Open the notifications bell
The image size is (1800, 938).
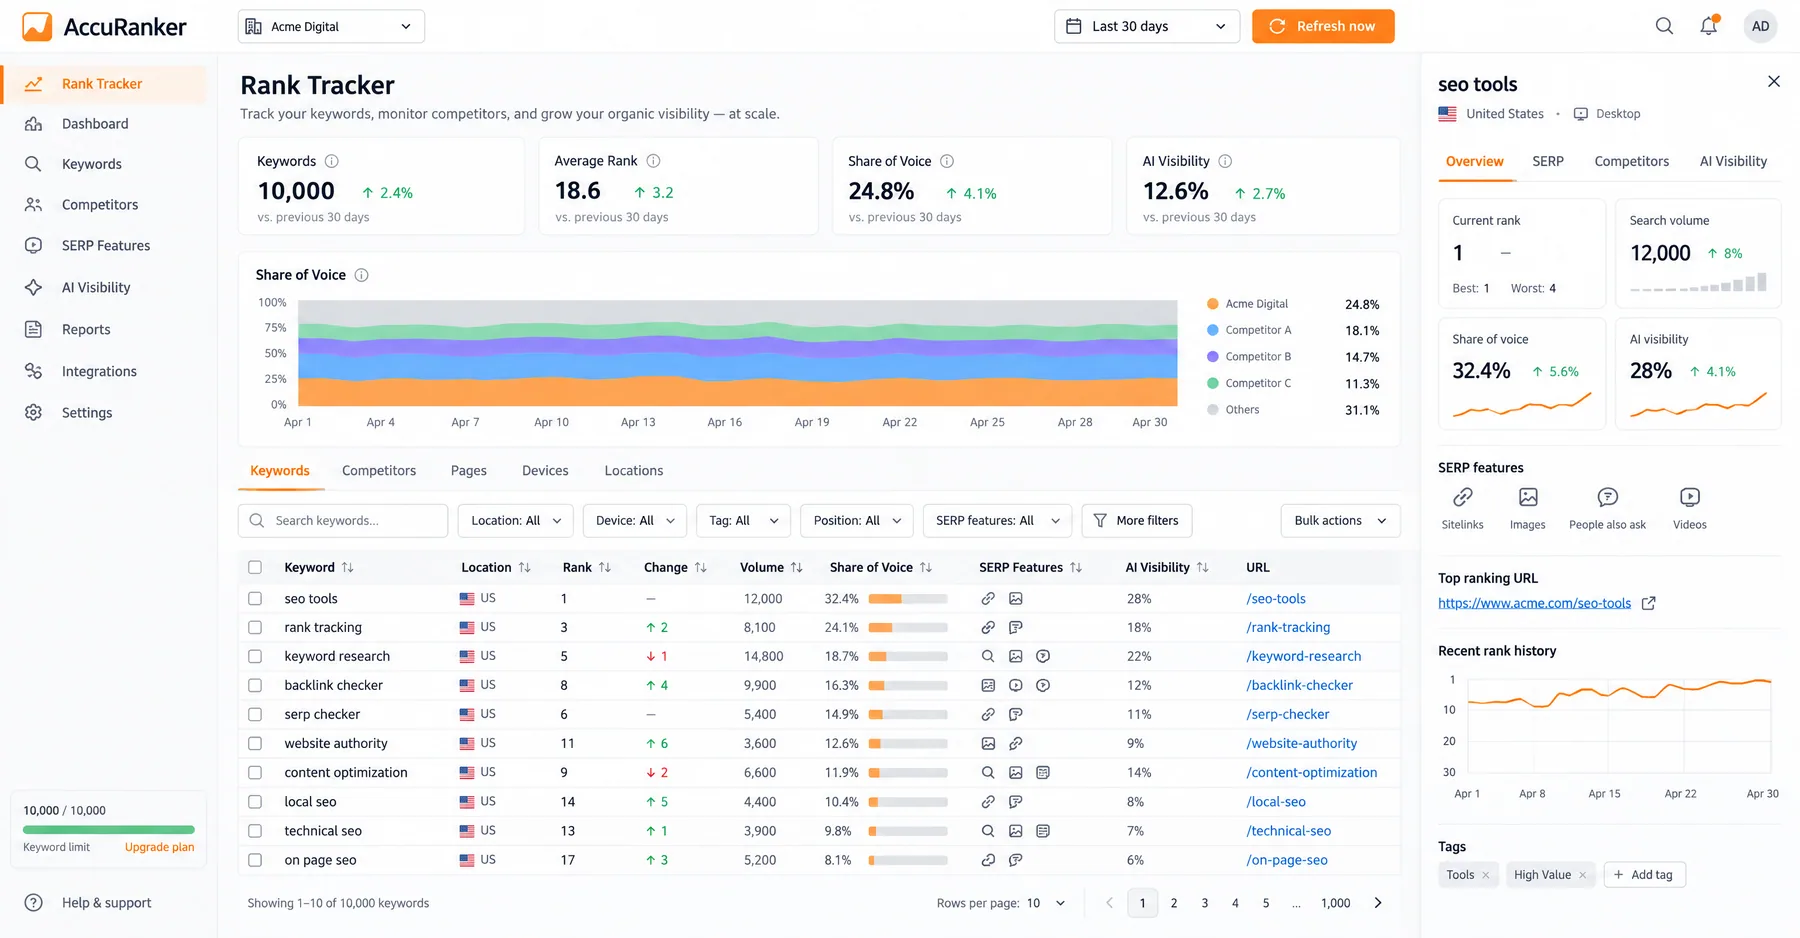point(1709,26)
